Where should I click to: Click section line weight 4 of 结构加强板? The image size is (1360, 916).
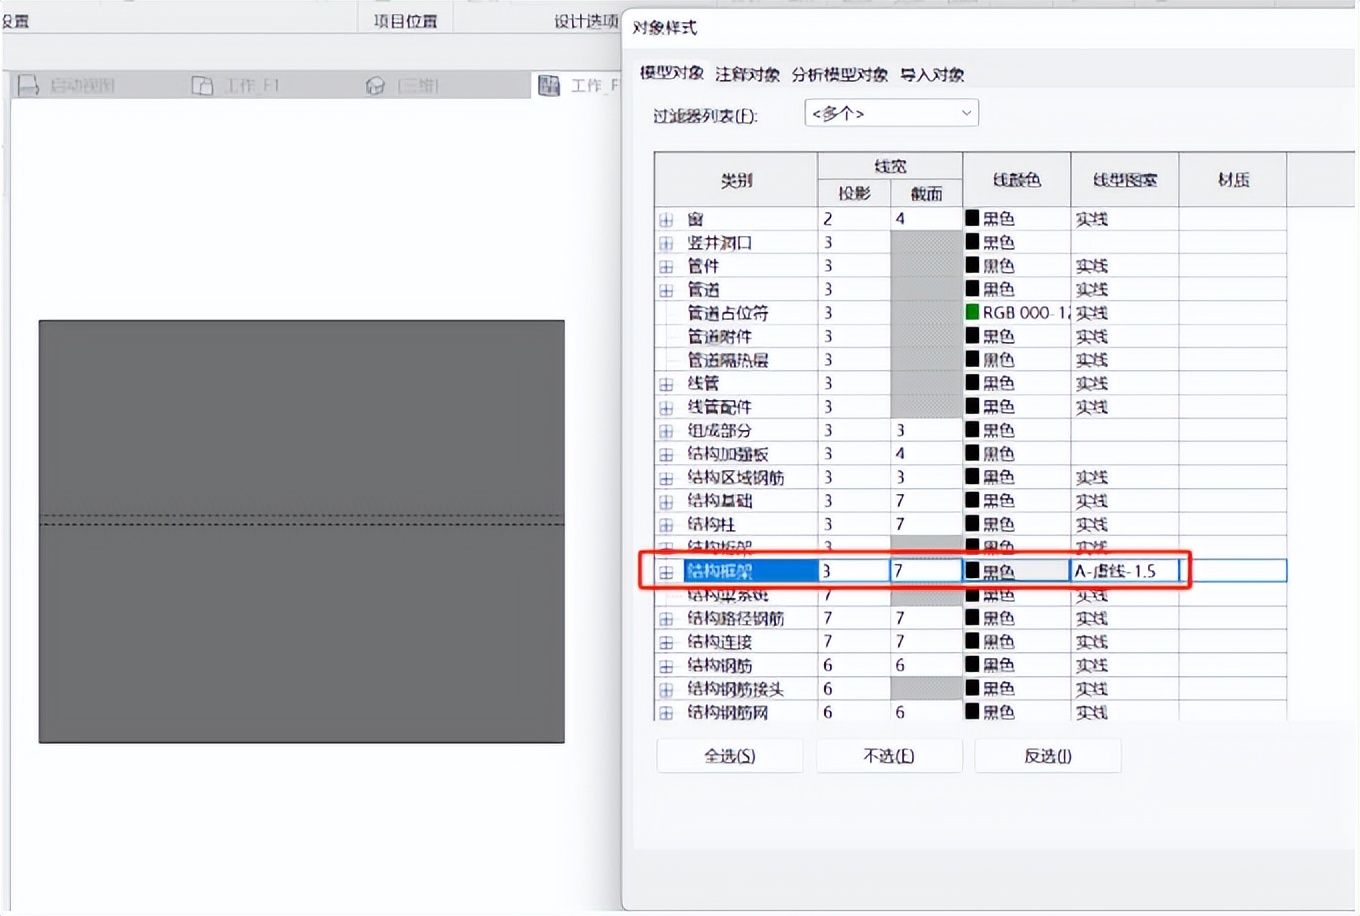pos(926,454)
